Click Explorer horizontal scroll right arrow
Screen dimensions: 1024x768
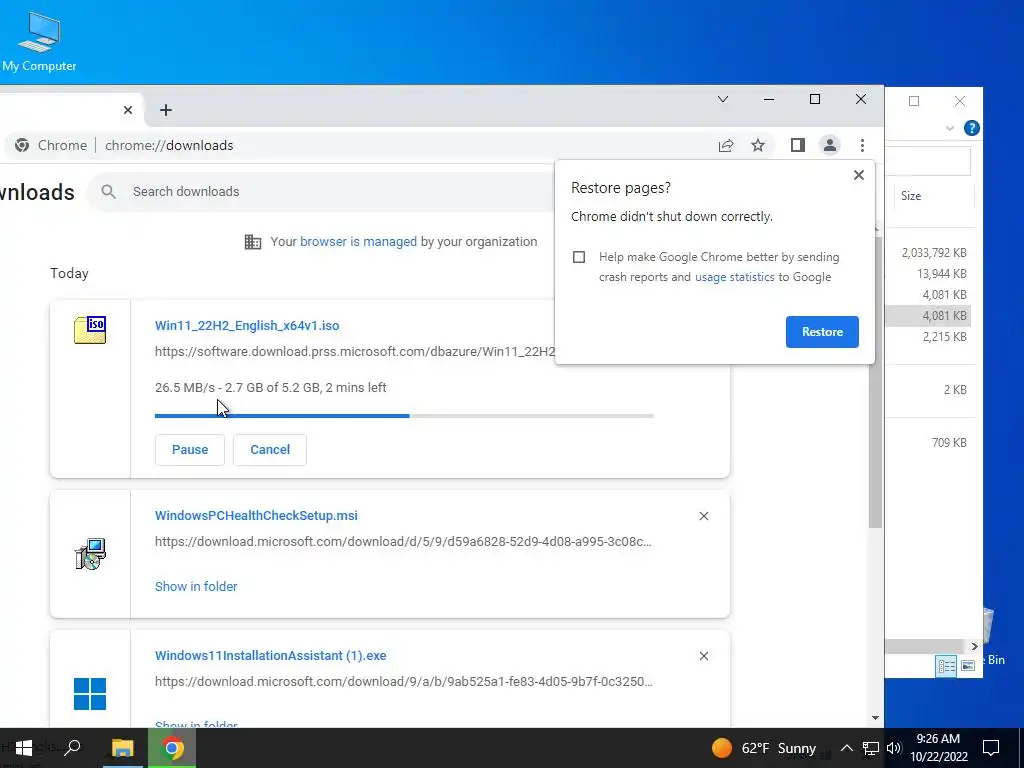tap(974, 647)
